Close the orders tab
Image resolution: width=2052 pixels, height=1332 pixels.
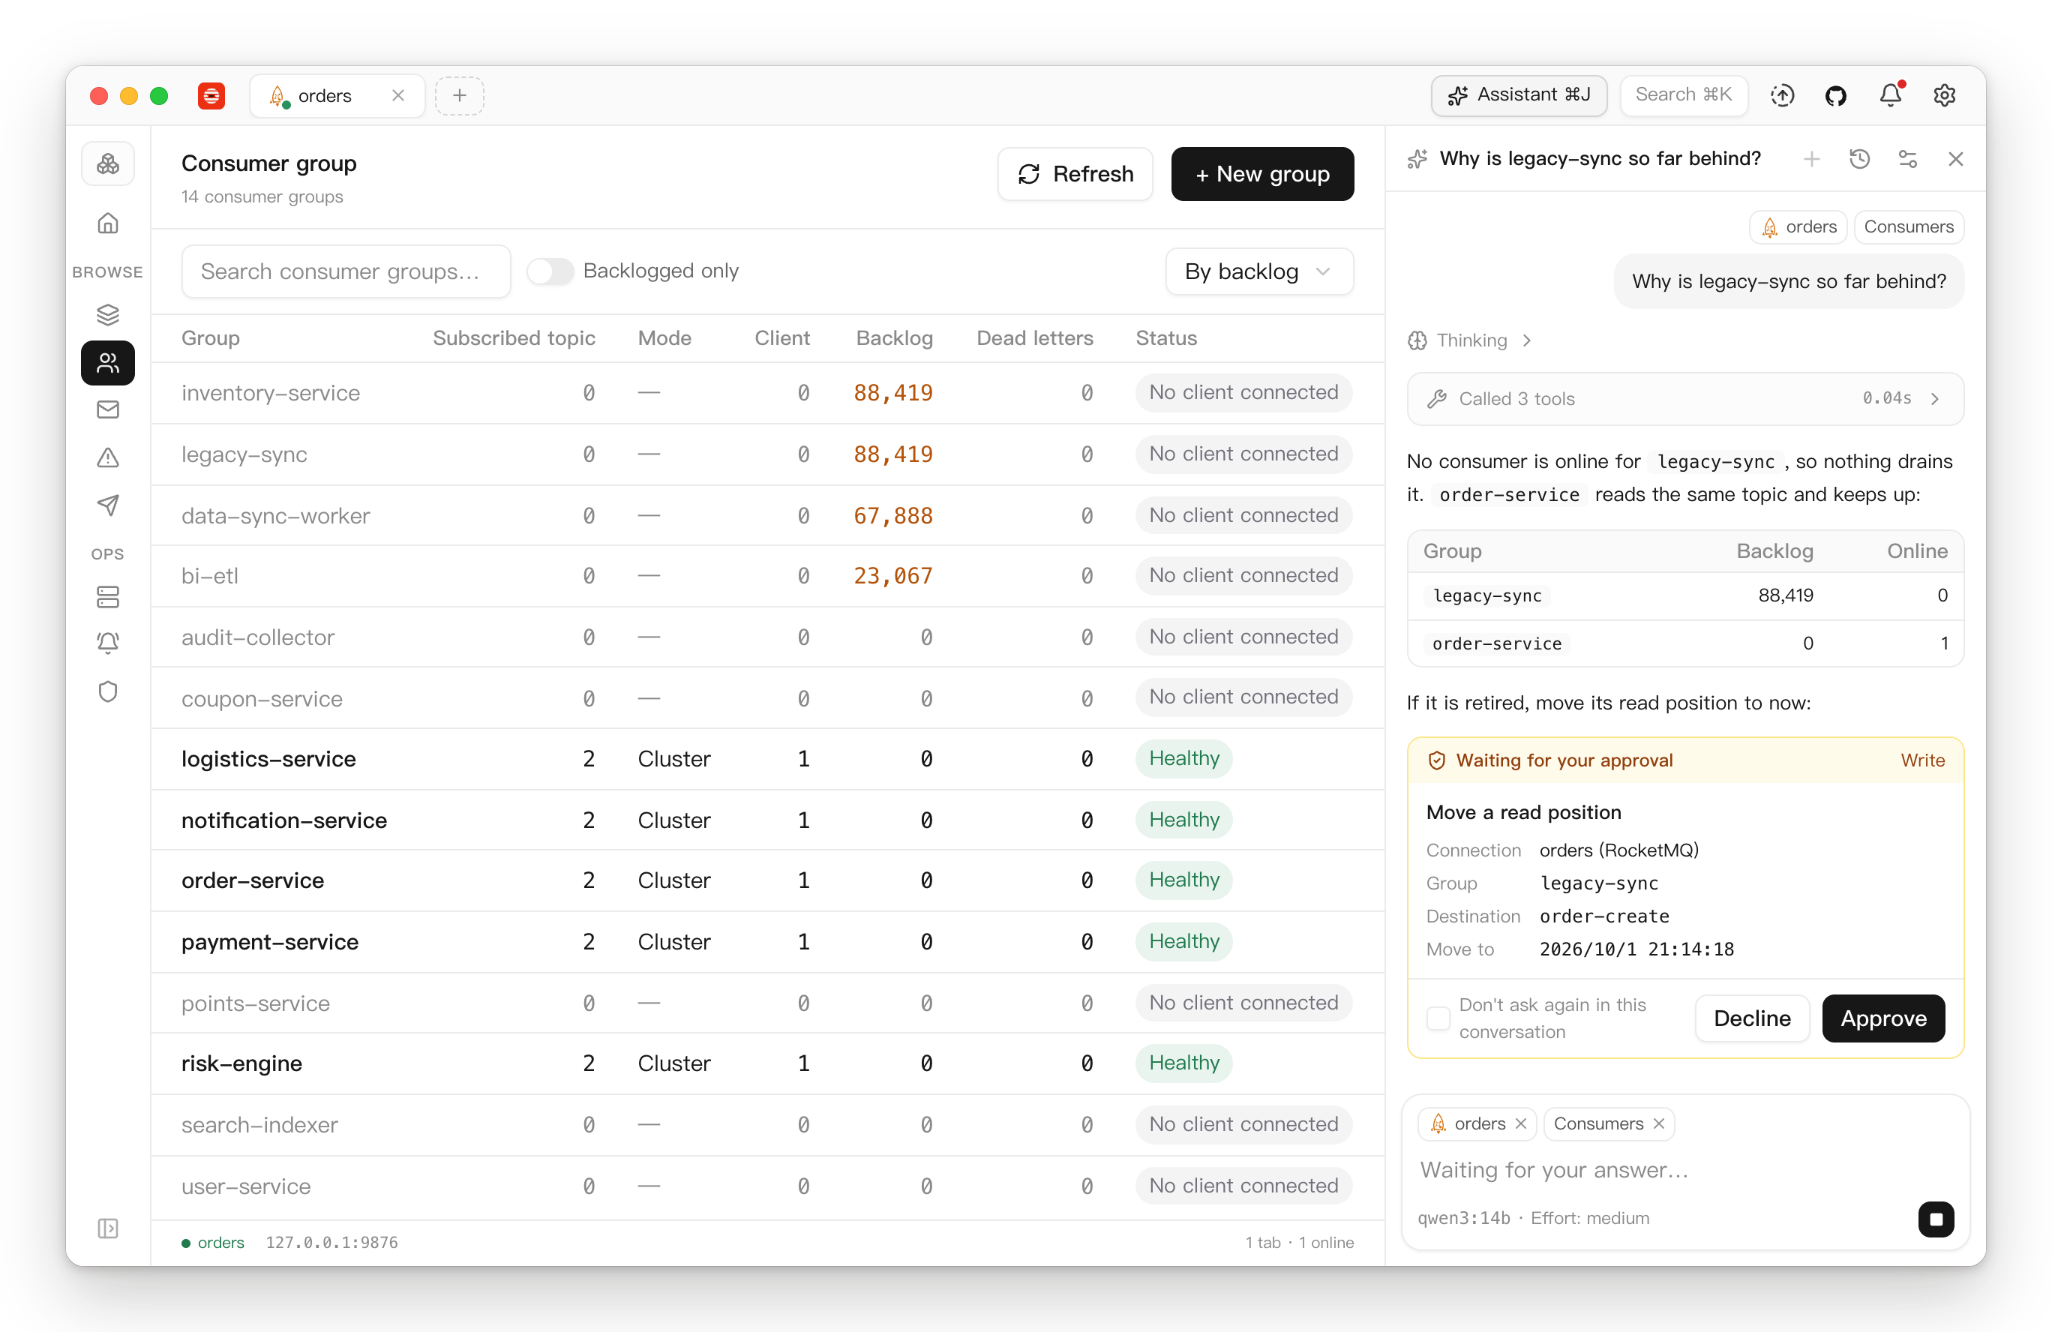coord(398,96)
